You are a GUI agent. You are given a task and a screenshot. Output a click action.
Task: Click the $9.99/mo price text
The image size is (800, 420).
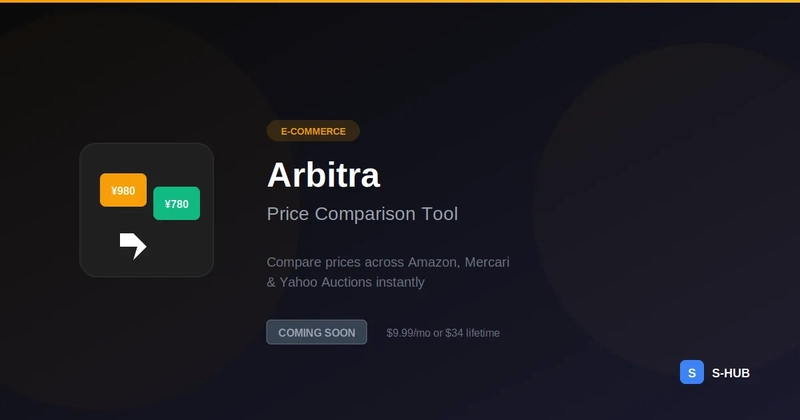(x=408, y=333)
